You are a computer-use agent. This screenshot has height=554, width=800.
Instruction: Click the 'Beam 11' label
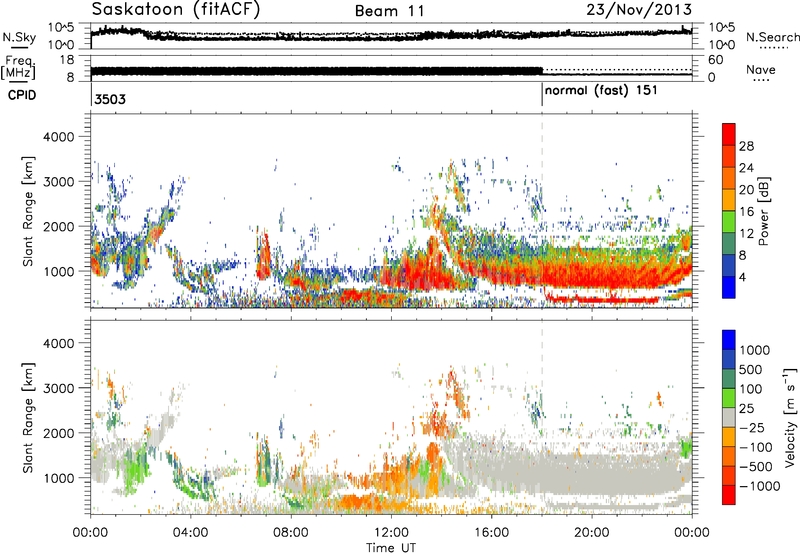[x=390, y=11]
